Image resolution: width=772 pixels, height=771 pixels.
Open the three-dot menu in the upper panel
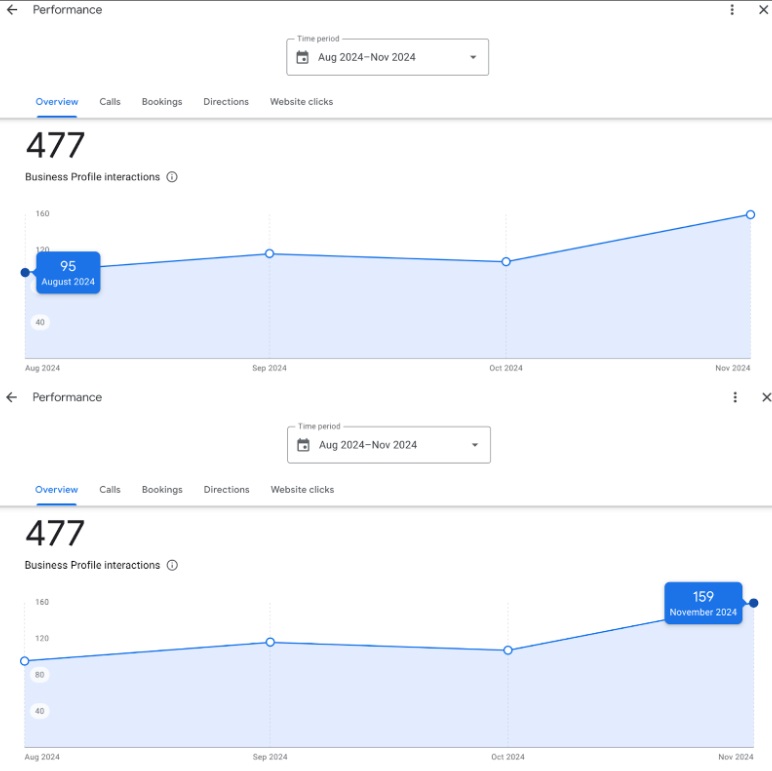pyautogui.click(x=732, y=10)
